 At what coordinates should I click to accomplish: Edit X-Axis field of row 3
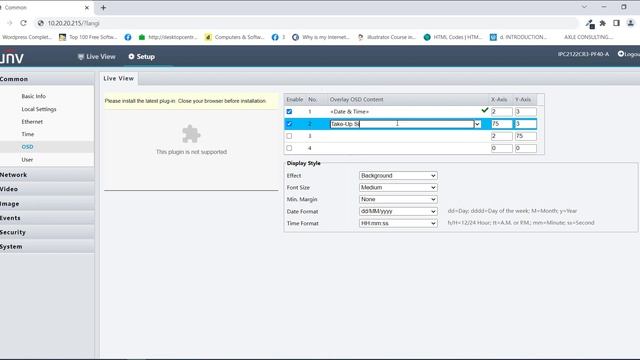(502, 136)
